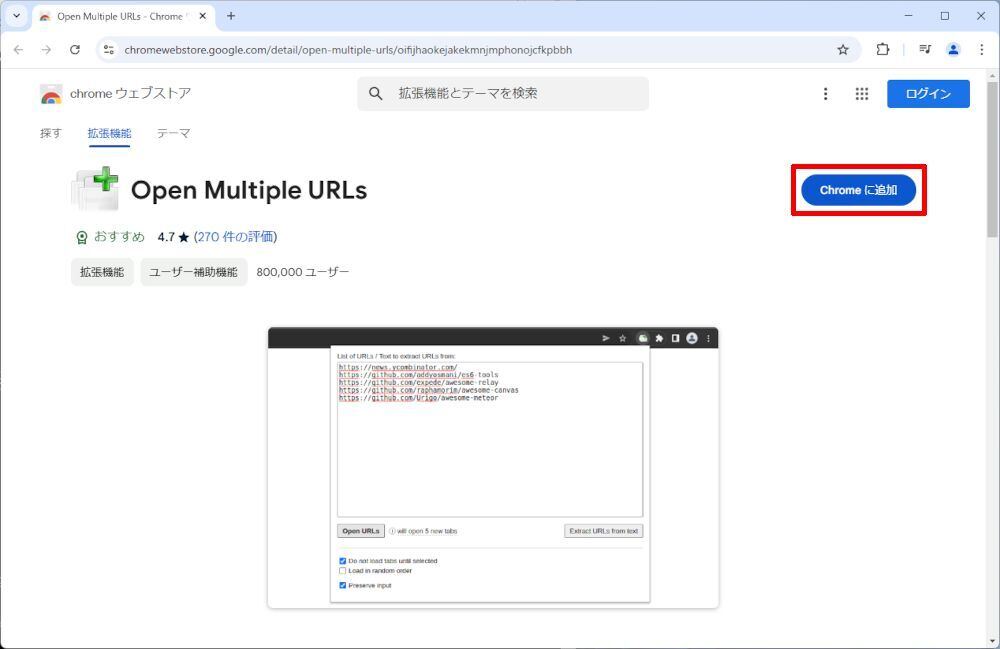Focus the 拡張機能とテーマを検索 search field
Image resolution: width=1000 pixels, height=649 pixels.
pyautogui.click(x=503, y=94)
